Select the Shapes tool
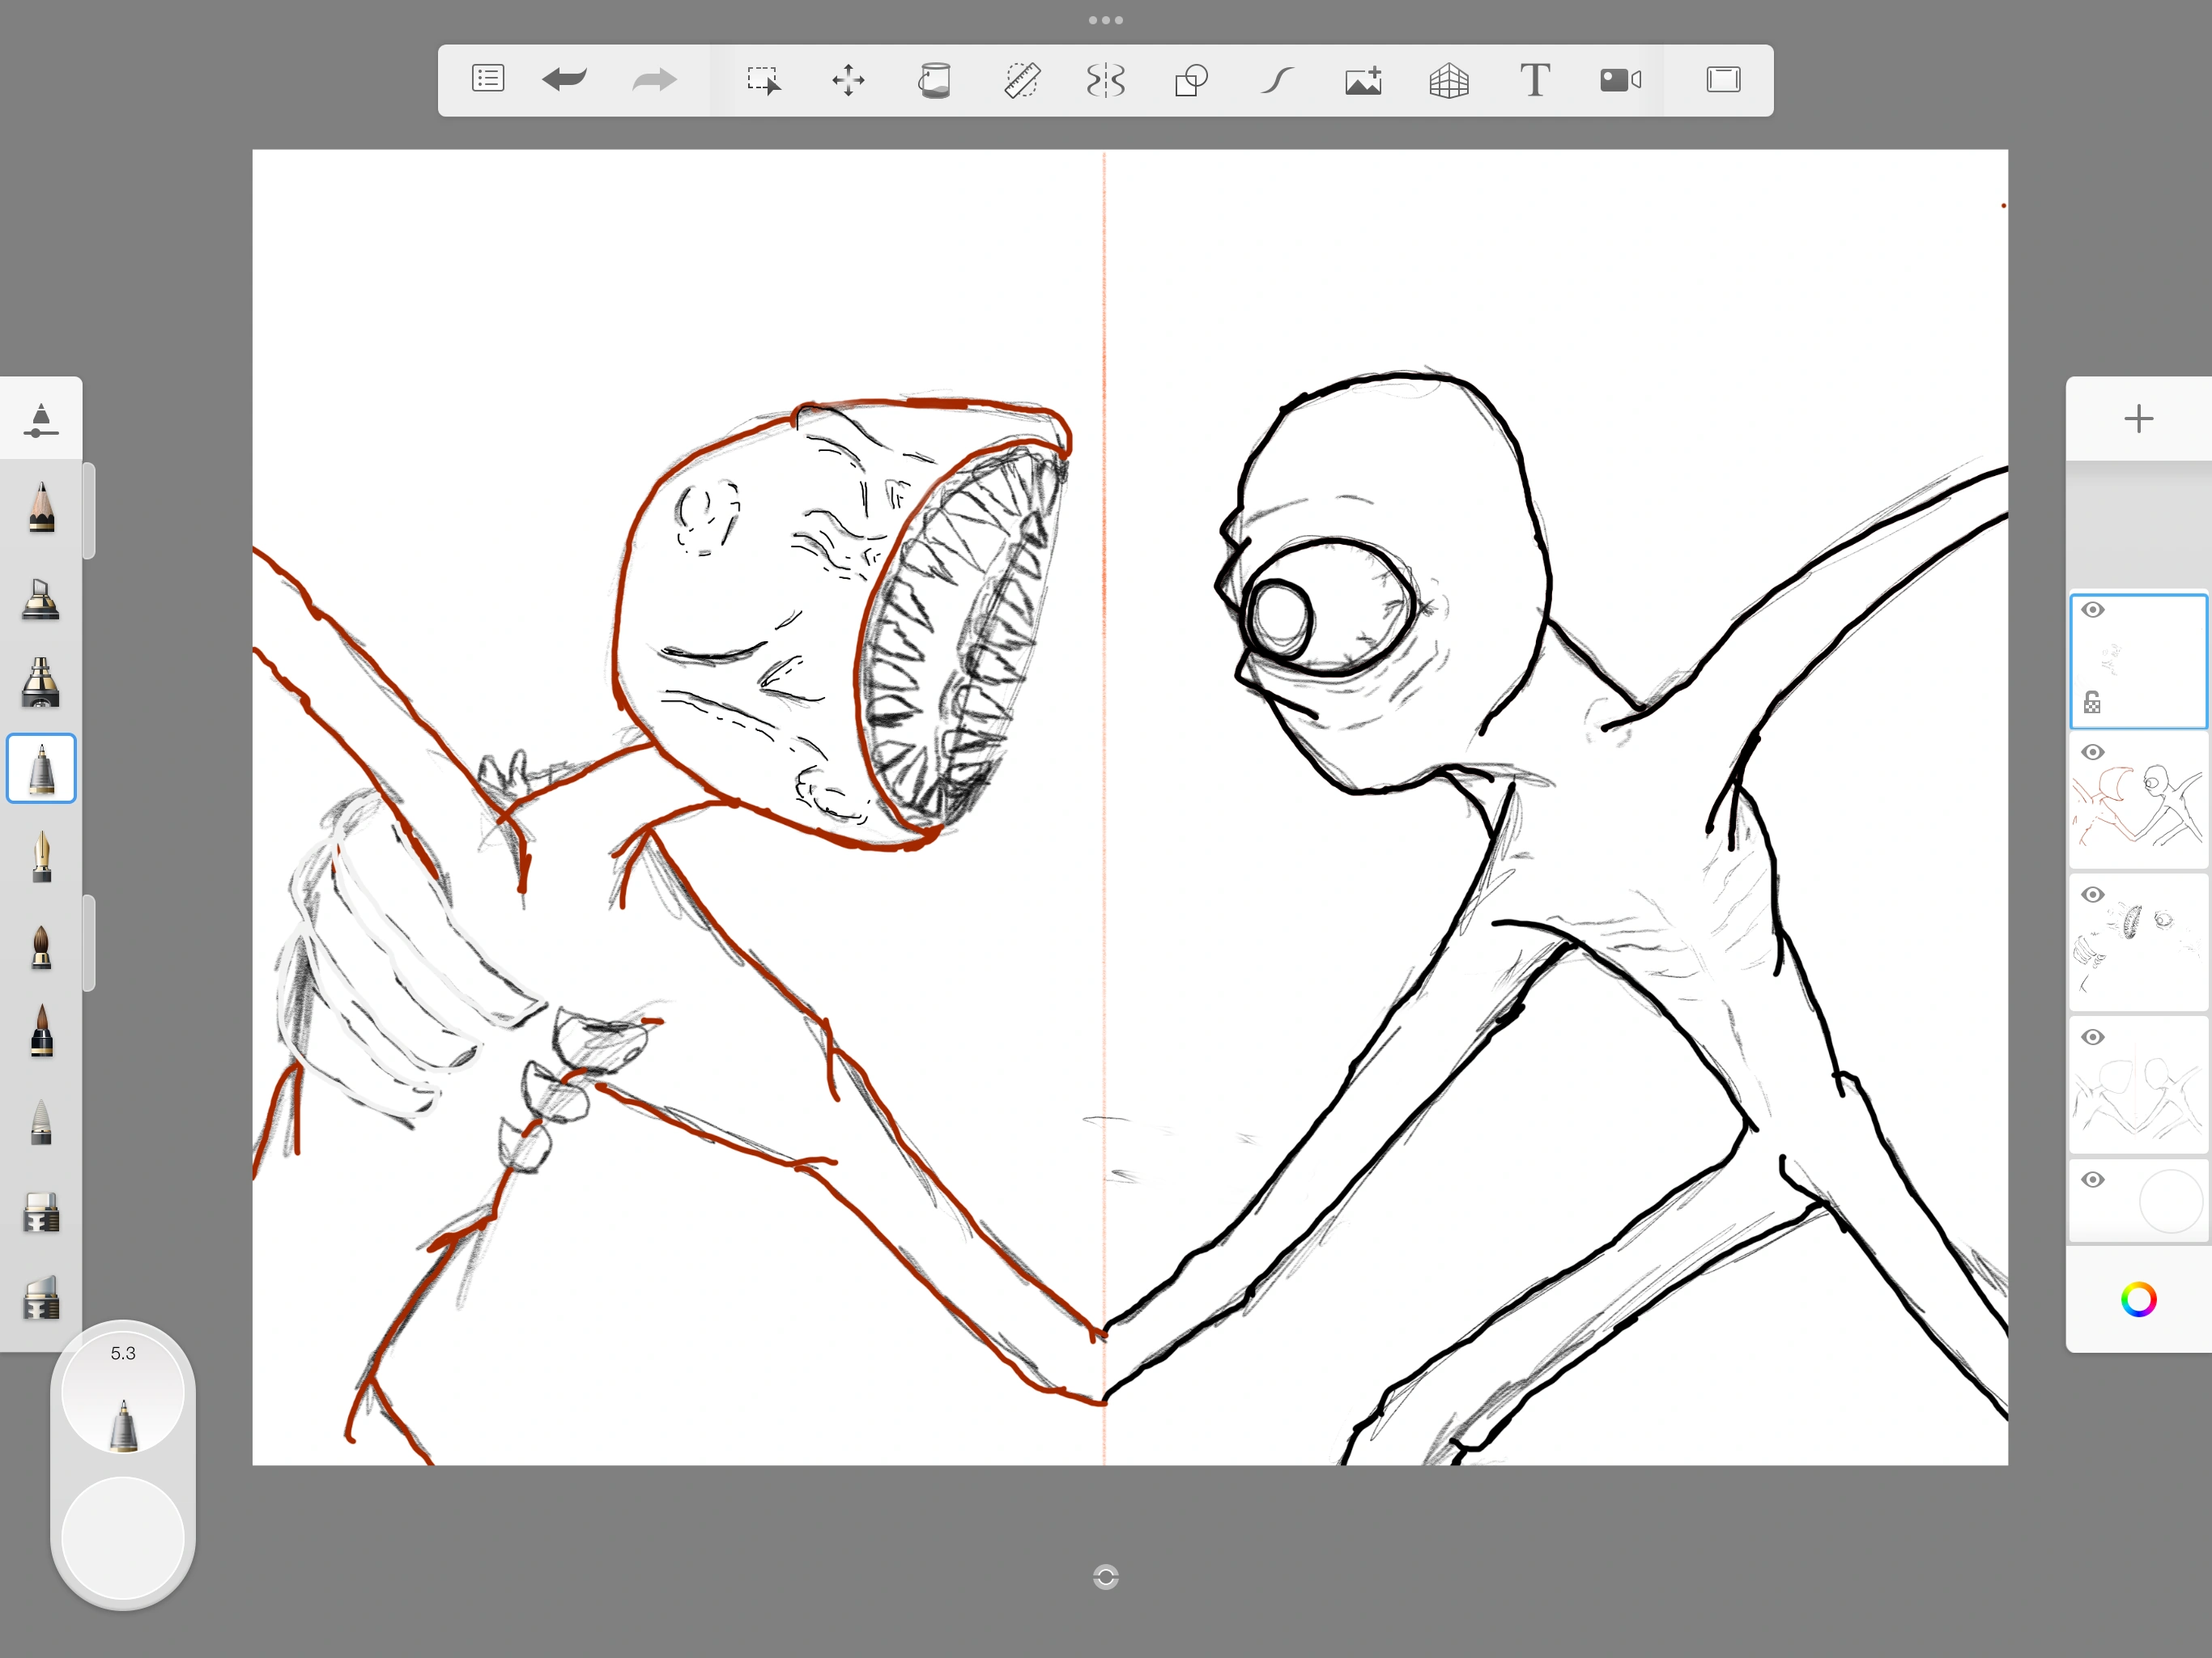This screenshot has width=2212, height=1658. pyautogui.click(x=1191, y=79)
